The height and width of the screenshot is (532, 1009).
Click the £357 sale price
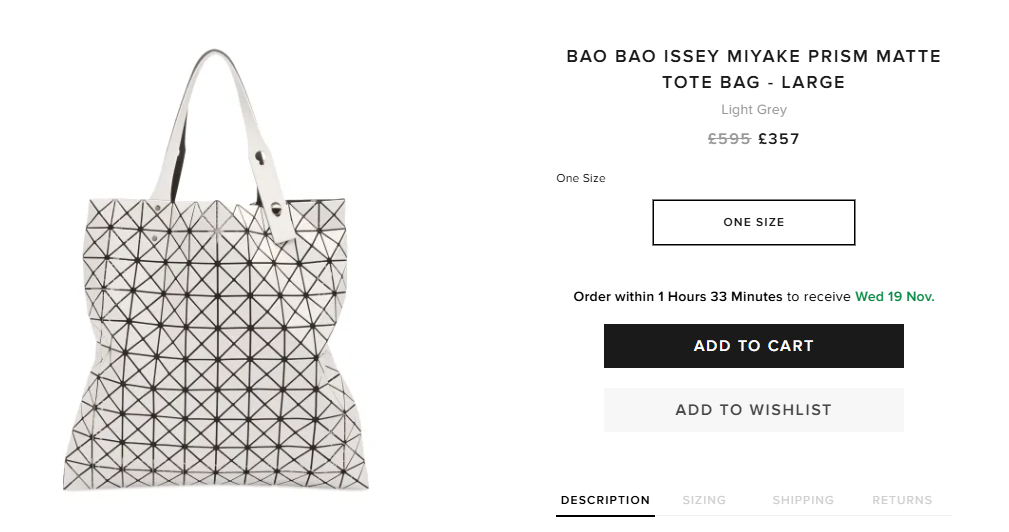[x=779, y=139]
